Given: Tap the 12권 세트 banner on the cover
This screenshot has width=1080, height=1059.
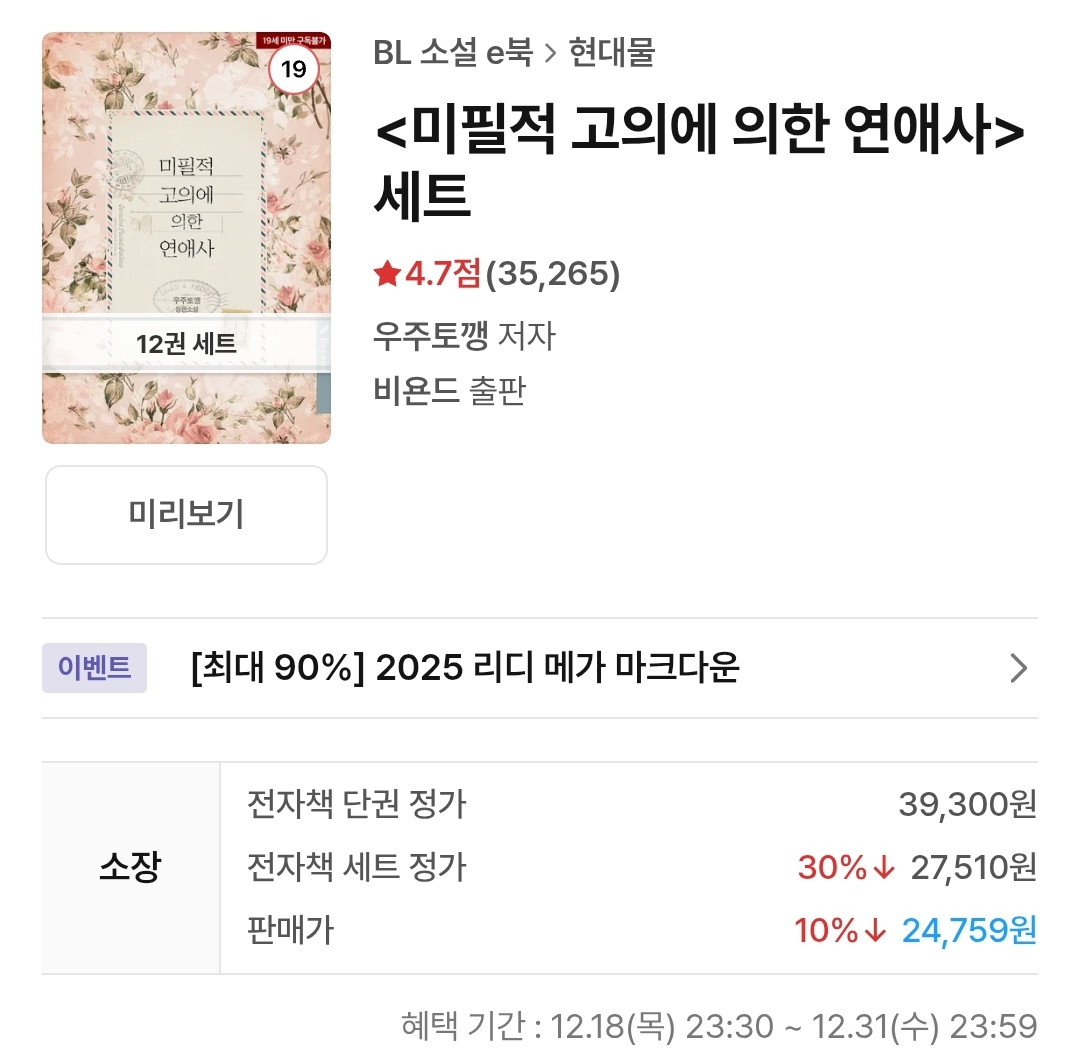Looking at the screenshot, I should (x=186, y=344).
